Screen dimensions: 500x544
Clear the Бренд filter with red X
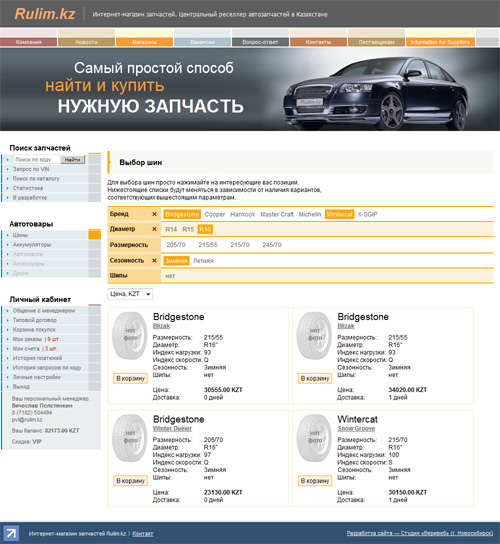[x=154, y=214]
